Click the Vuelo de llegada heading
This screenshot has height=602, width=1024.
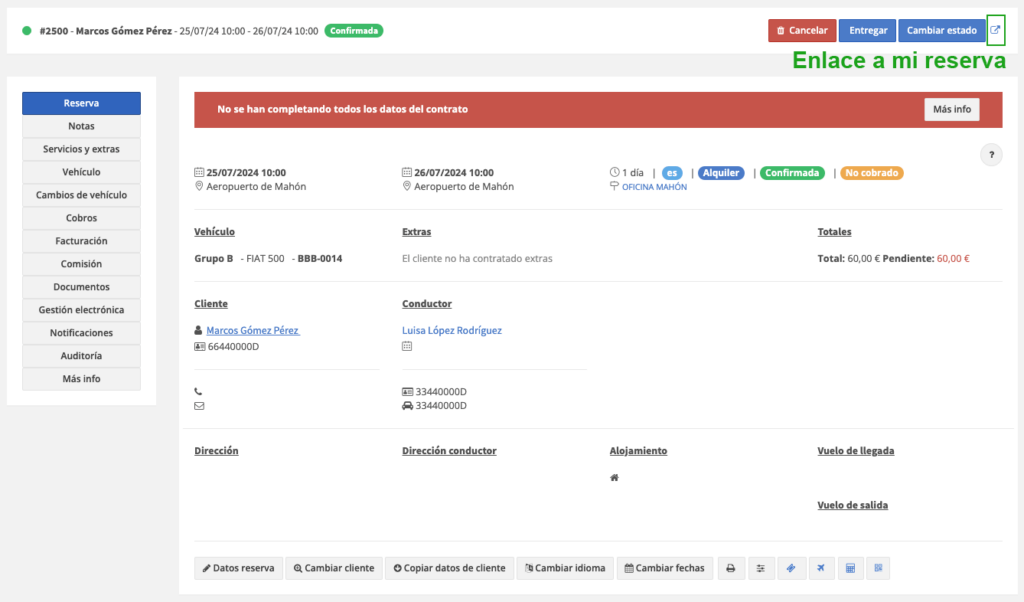click(856, 451)
